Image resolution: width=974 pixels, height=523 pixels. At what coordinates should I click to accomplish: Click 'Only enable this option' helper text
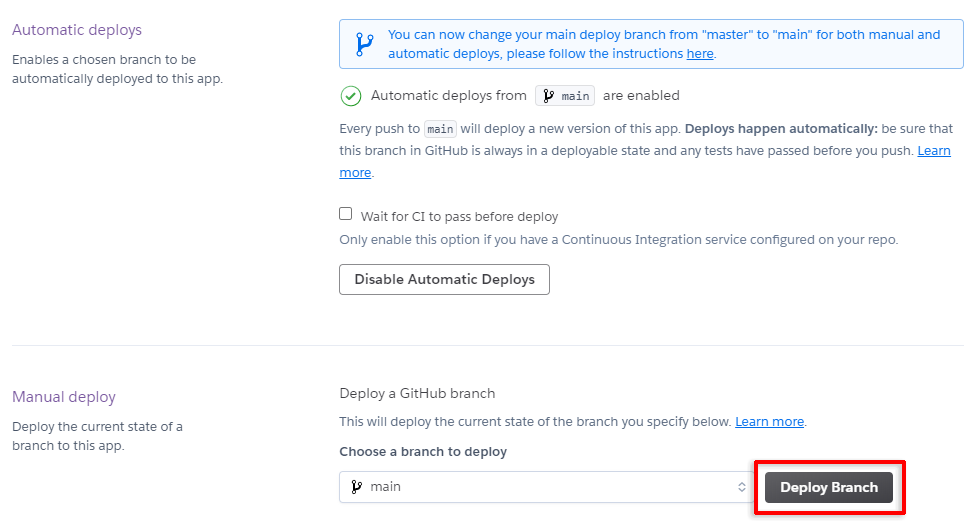pyautogui.click(x=619, y=240)
